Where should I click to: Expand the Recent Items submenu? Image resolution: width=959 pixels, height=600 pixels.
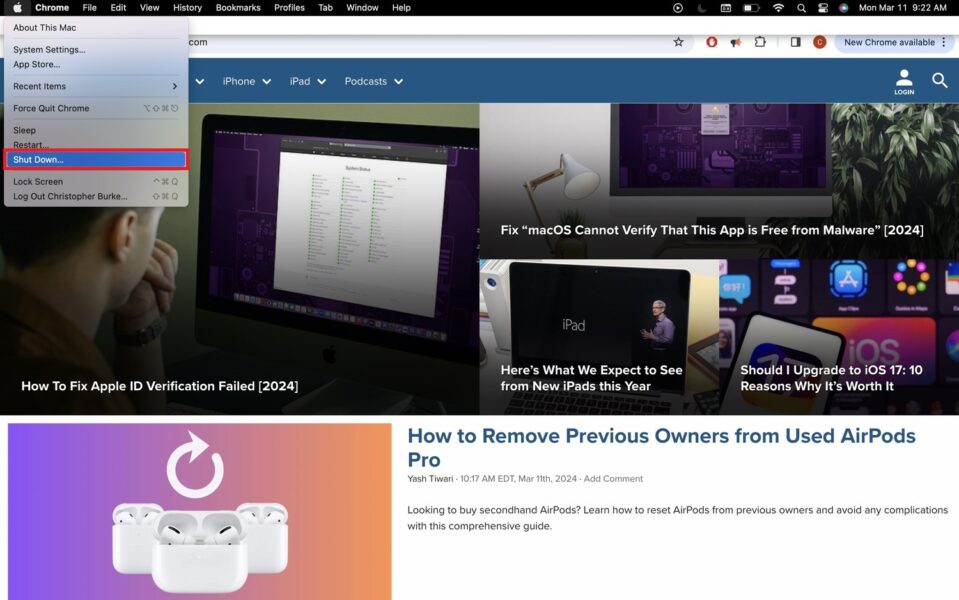coord(95,86)
